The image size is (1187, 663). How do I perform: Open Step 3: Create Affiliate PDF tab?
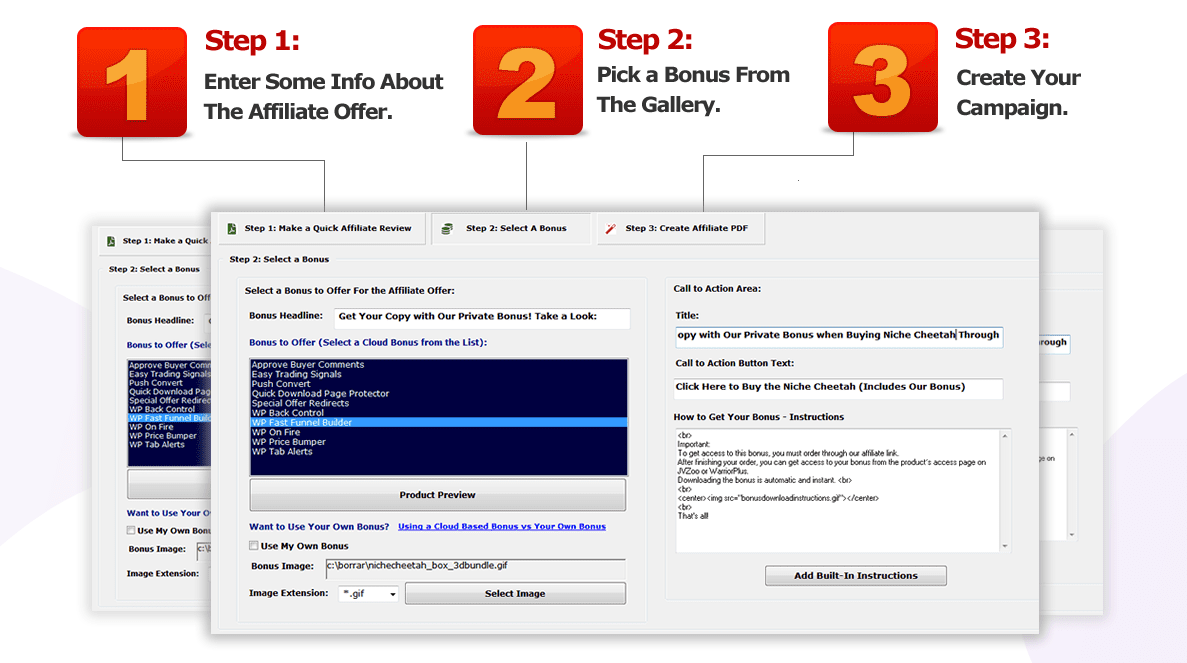click(x=681, y=229)
